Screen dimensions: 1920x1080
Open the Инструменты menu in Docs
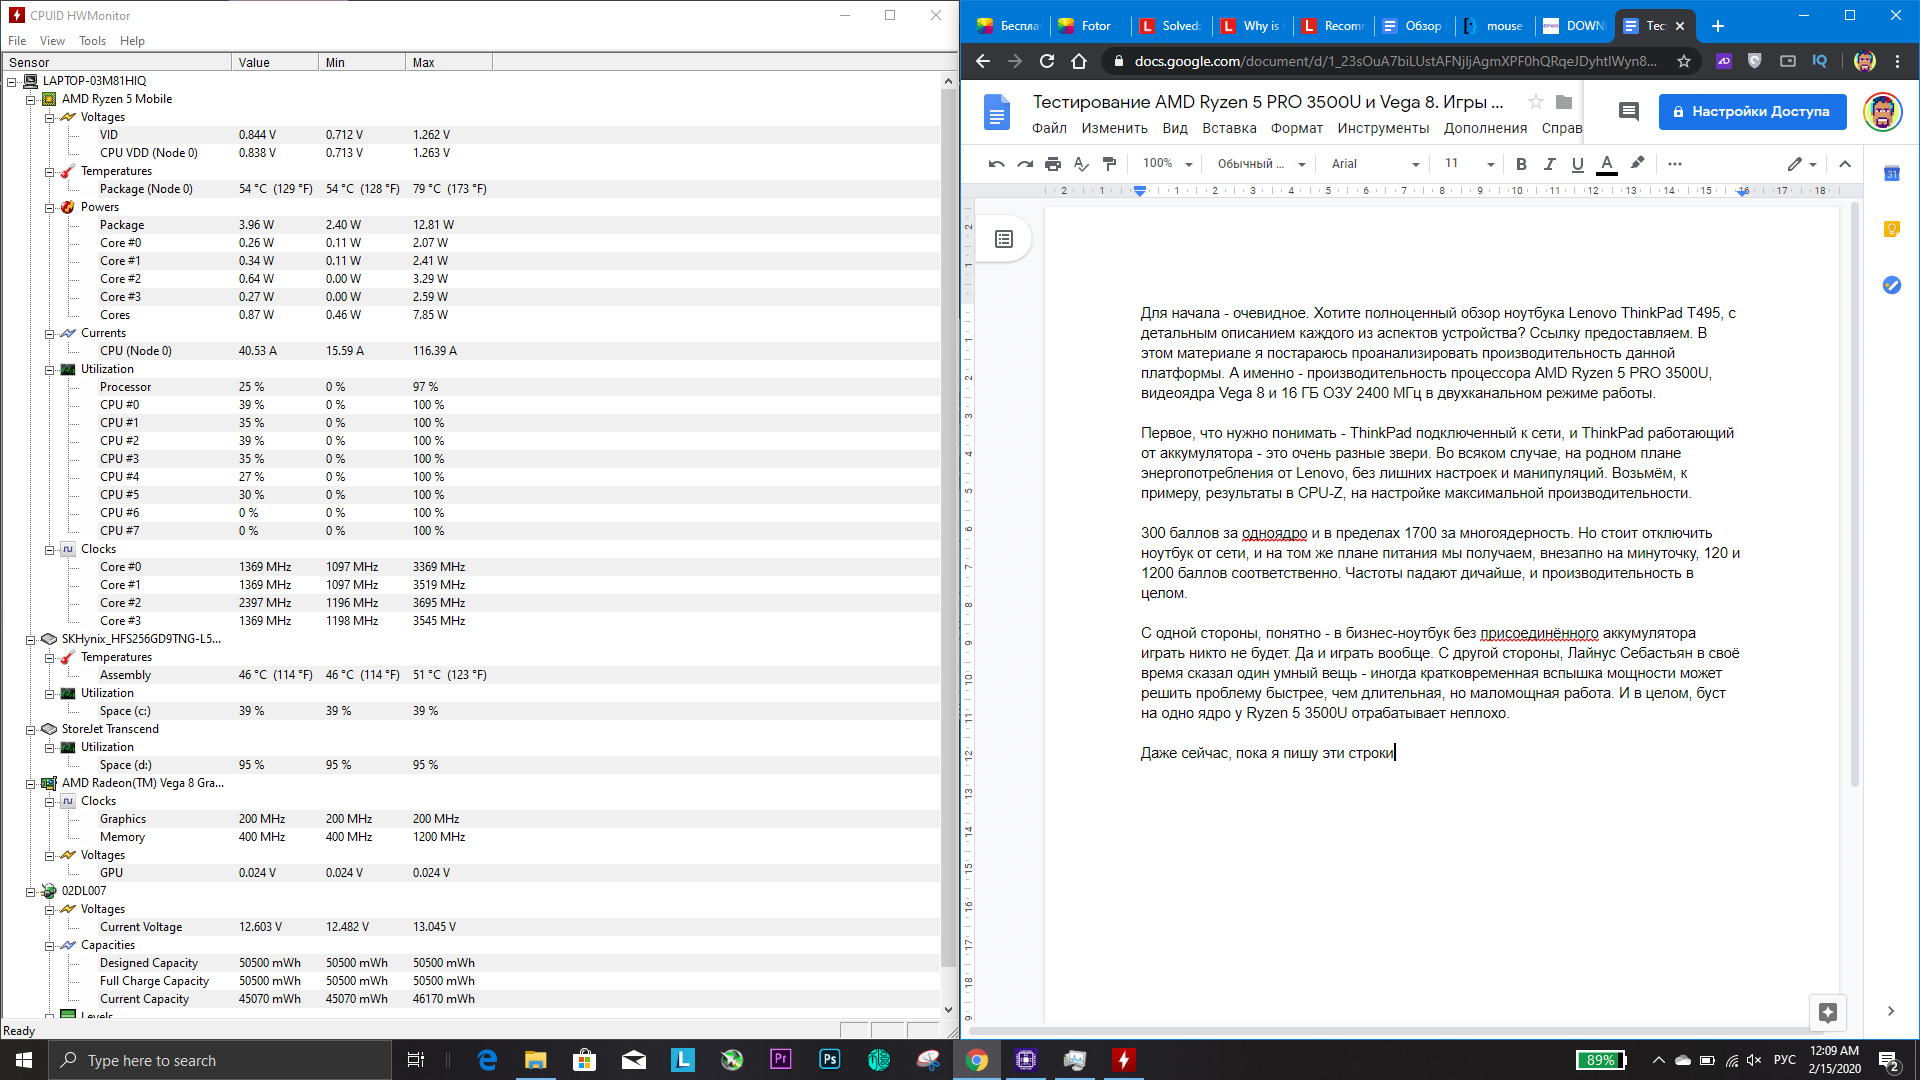(1383, 128)
